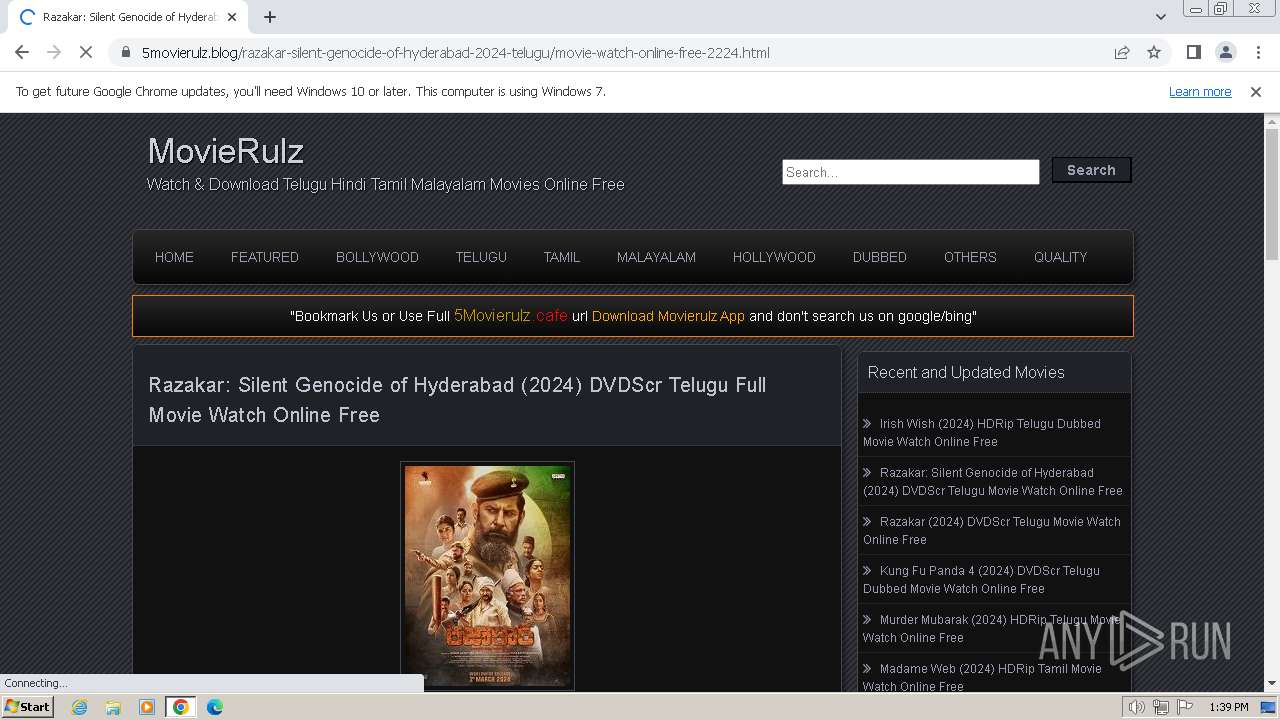Focus the site search field
The image size is (1280, 720).
pos(911,172)
